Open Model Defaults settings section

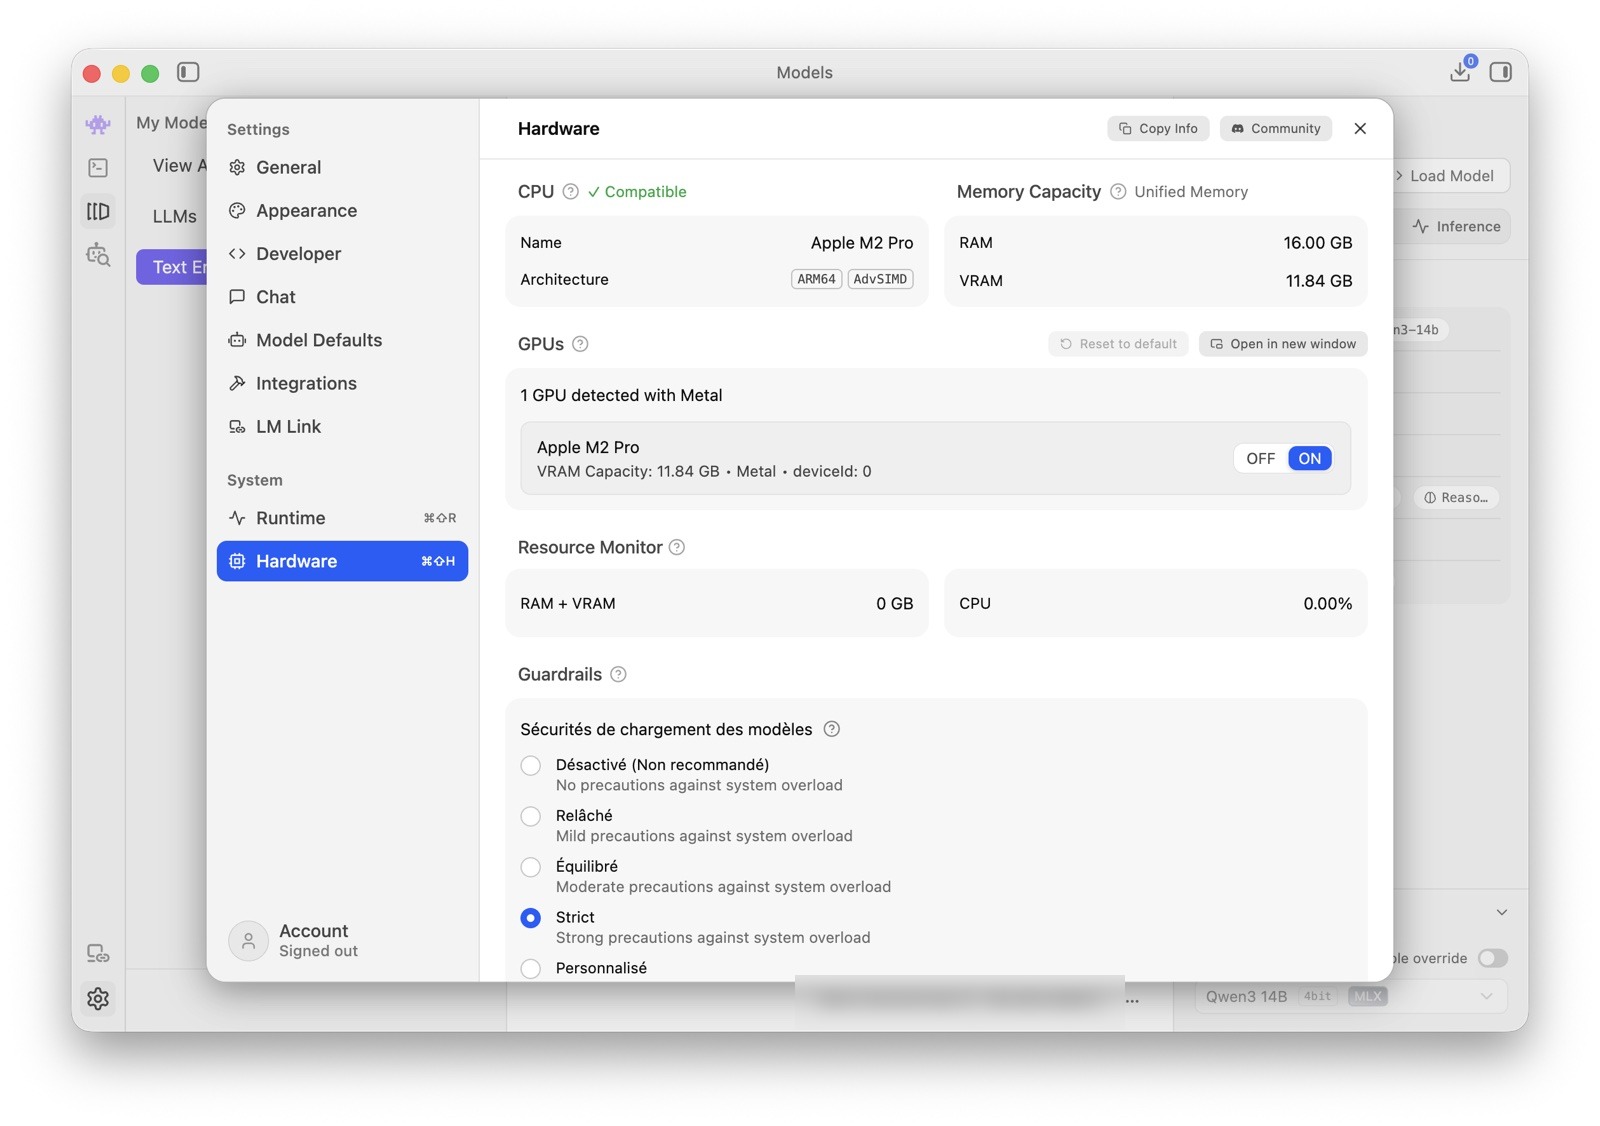coord(342,340)
